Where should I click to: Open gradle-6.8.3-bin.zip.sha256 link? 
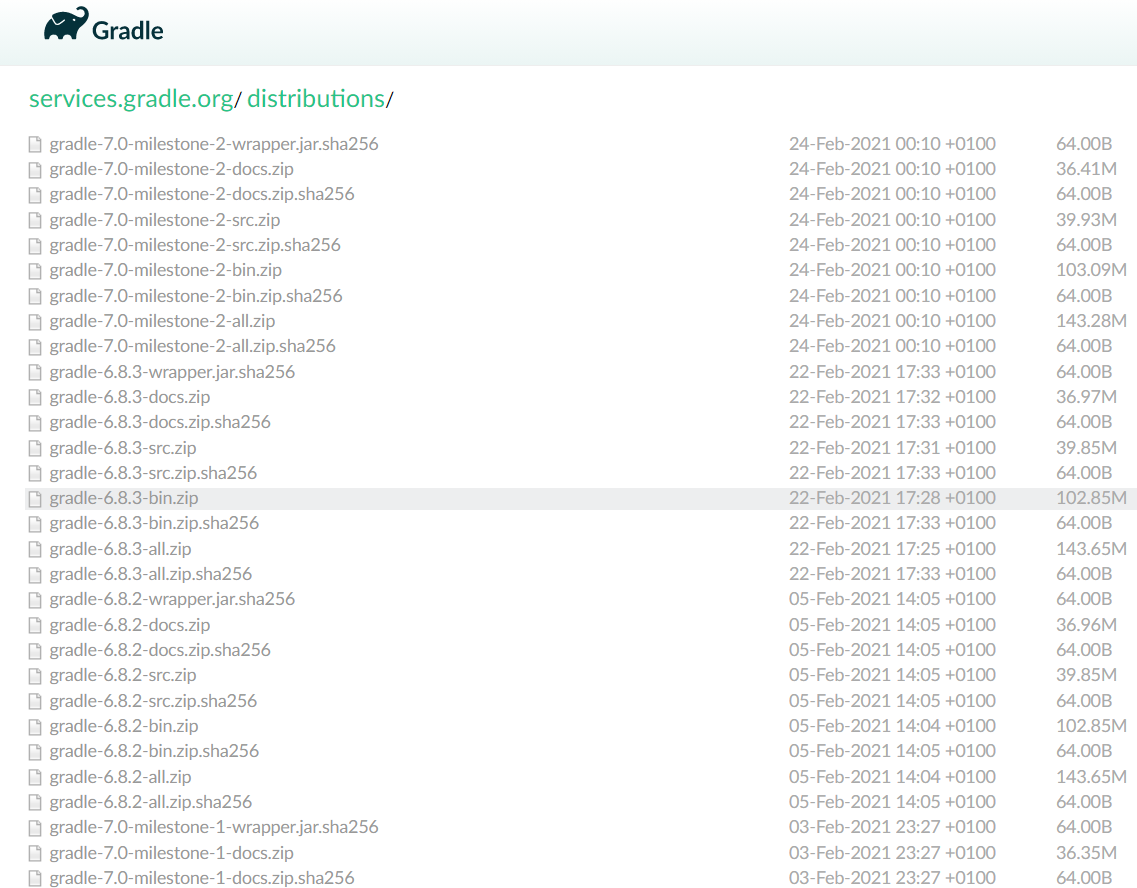(x=154, y=523)
